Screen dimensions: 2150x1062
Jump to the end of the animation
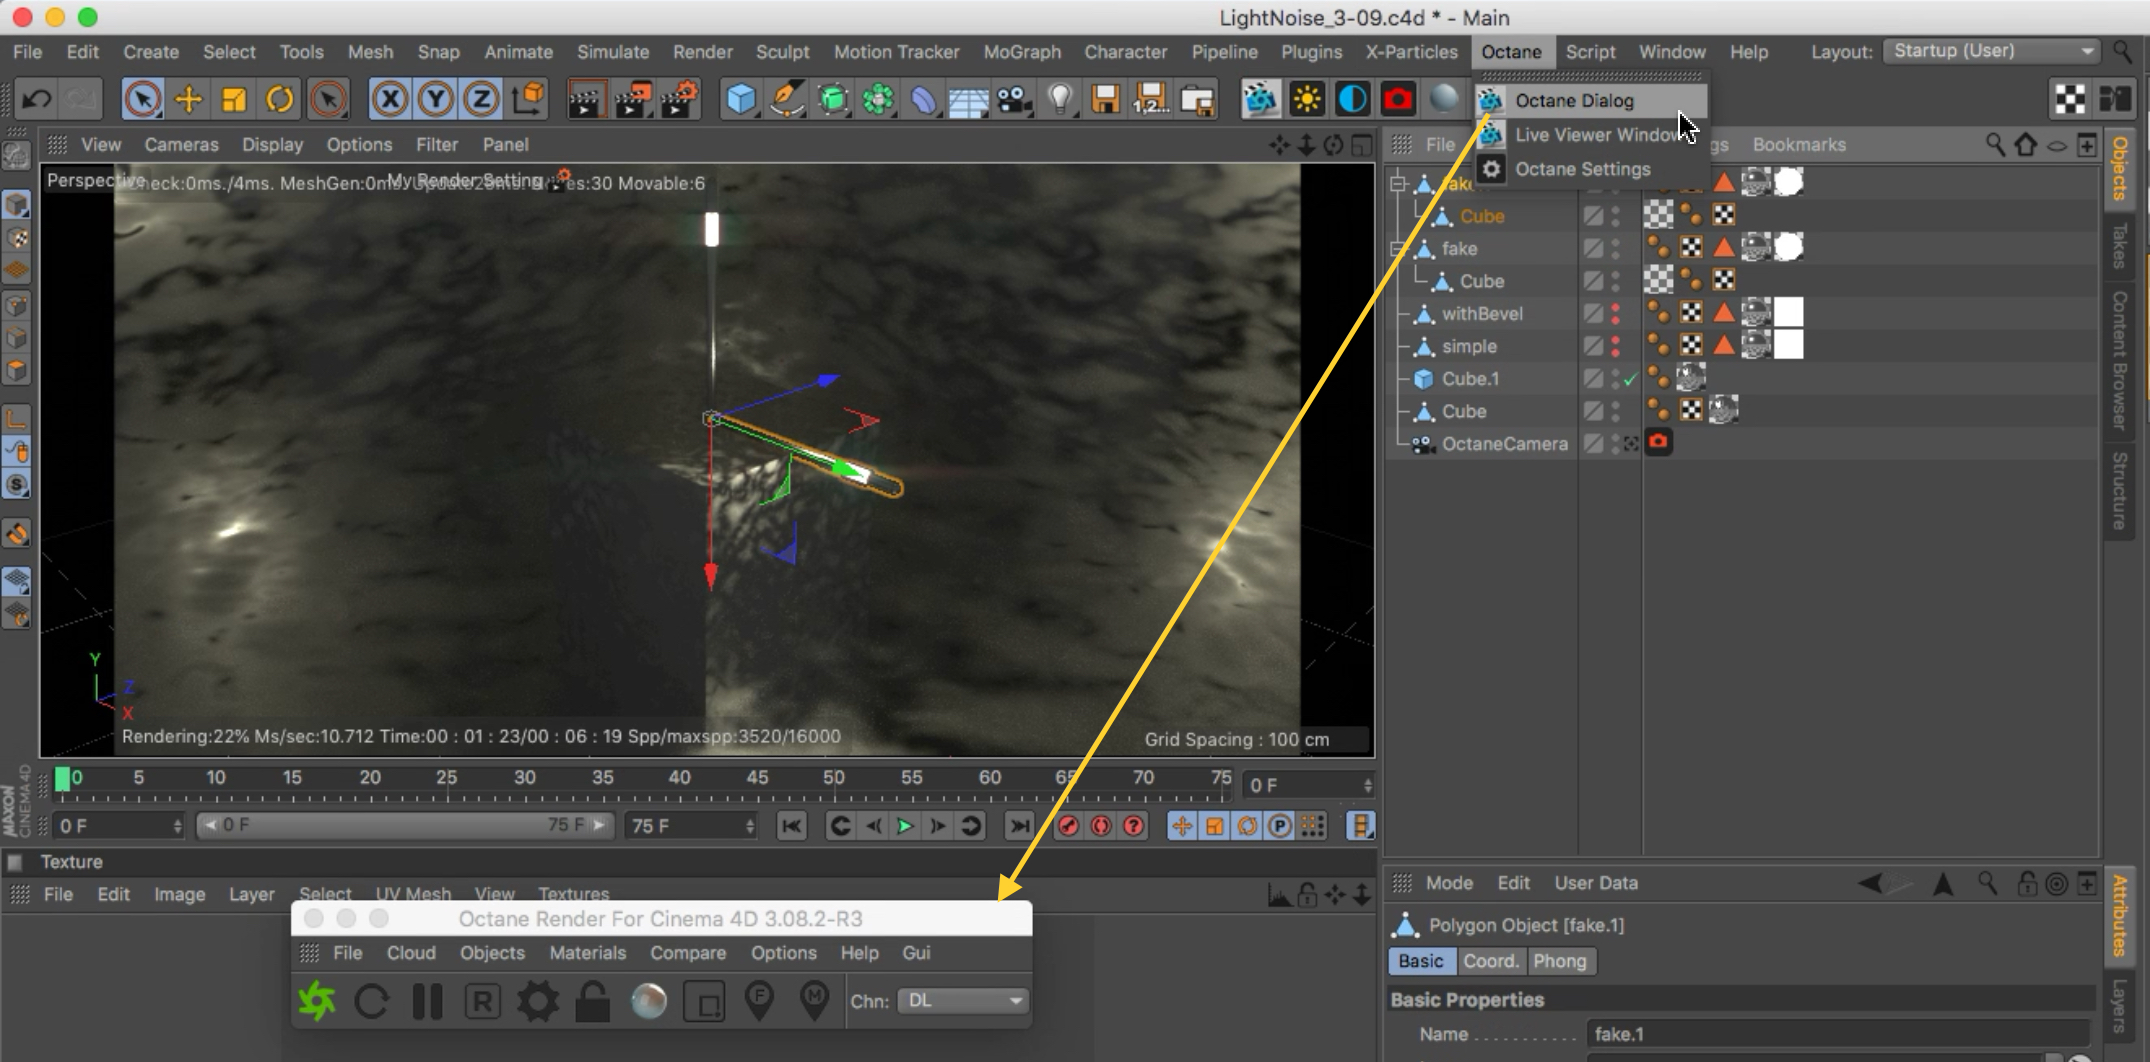[1019, 826]
